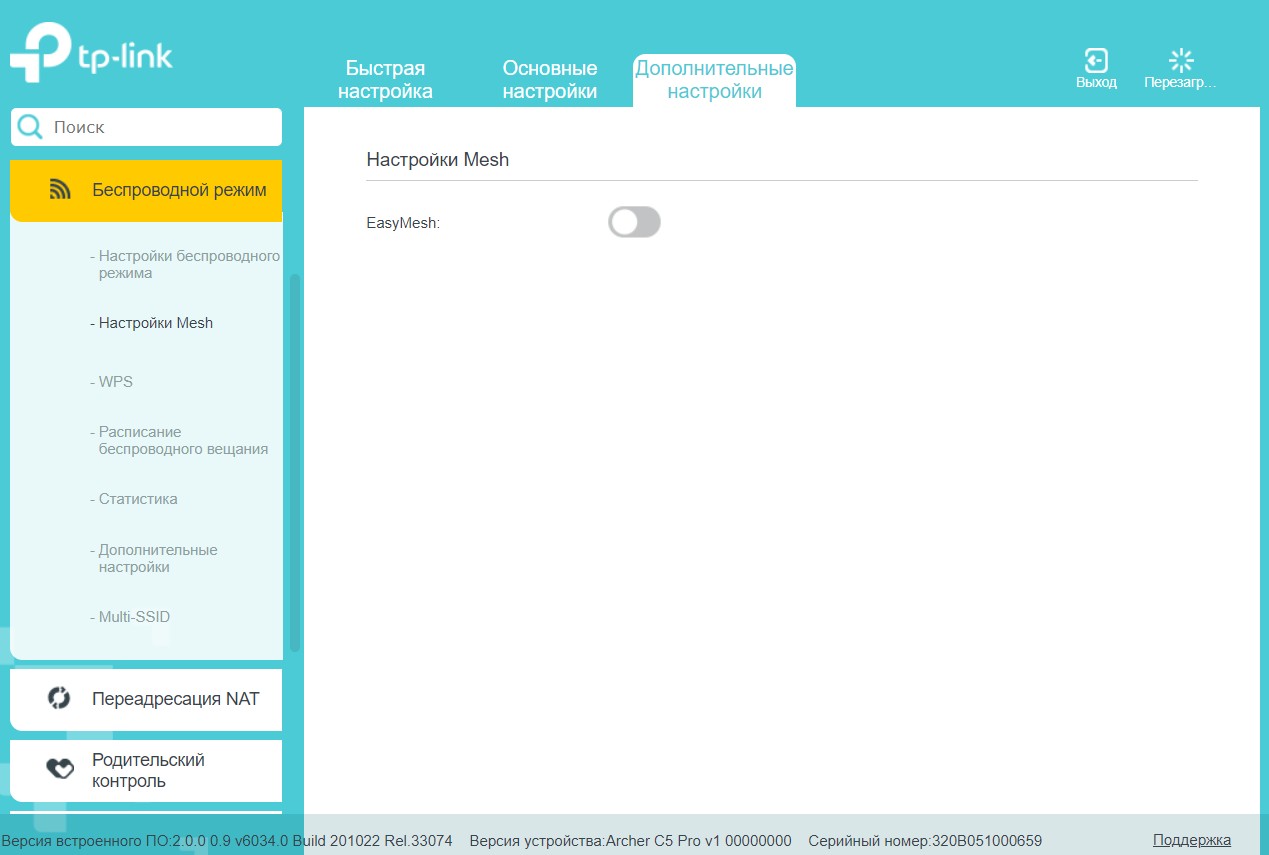Open Статистика in wireless submenu
The height and width of the screenshot is (855, 1269).
138,499
